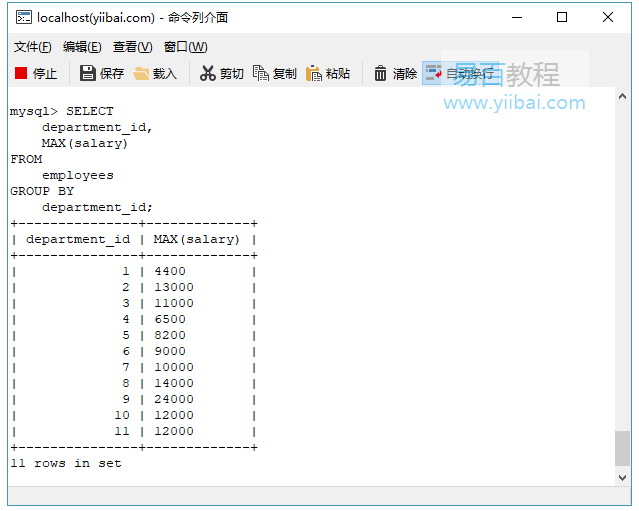Click the department_id column header text

(78, 239)
